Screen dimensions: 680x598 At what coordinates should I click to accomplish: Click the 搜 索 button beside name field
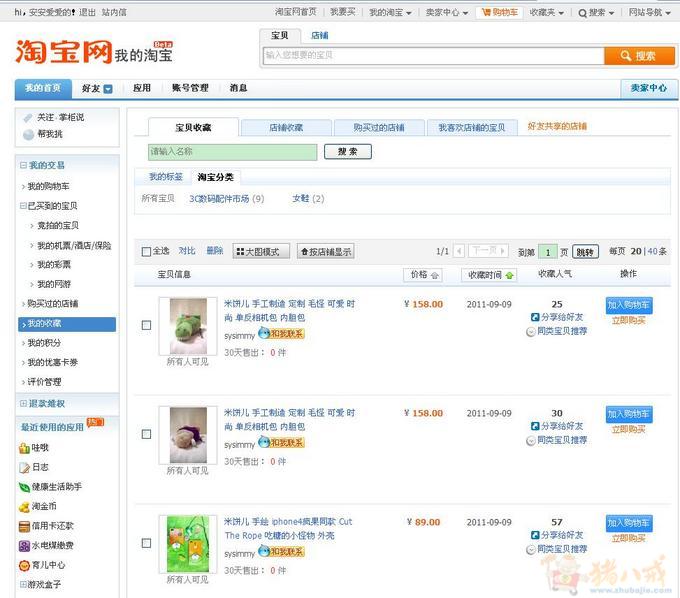[348, 152]
